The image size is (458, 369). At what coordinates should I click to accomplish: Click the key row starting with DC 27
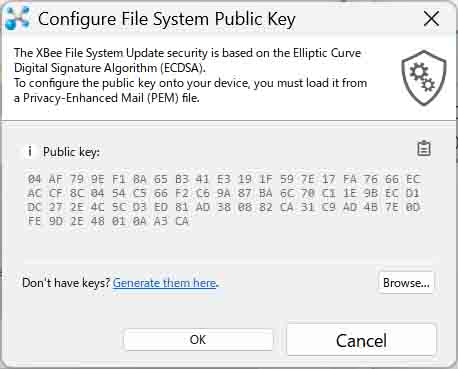[224, 207]
